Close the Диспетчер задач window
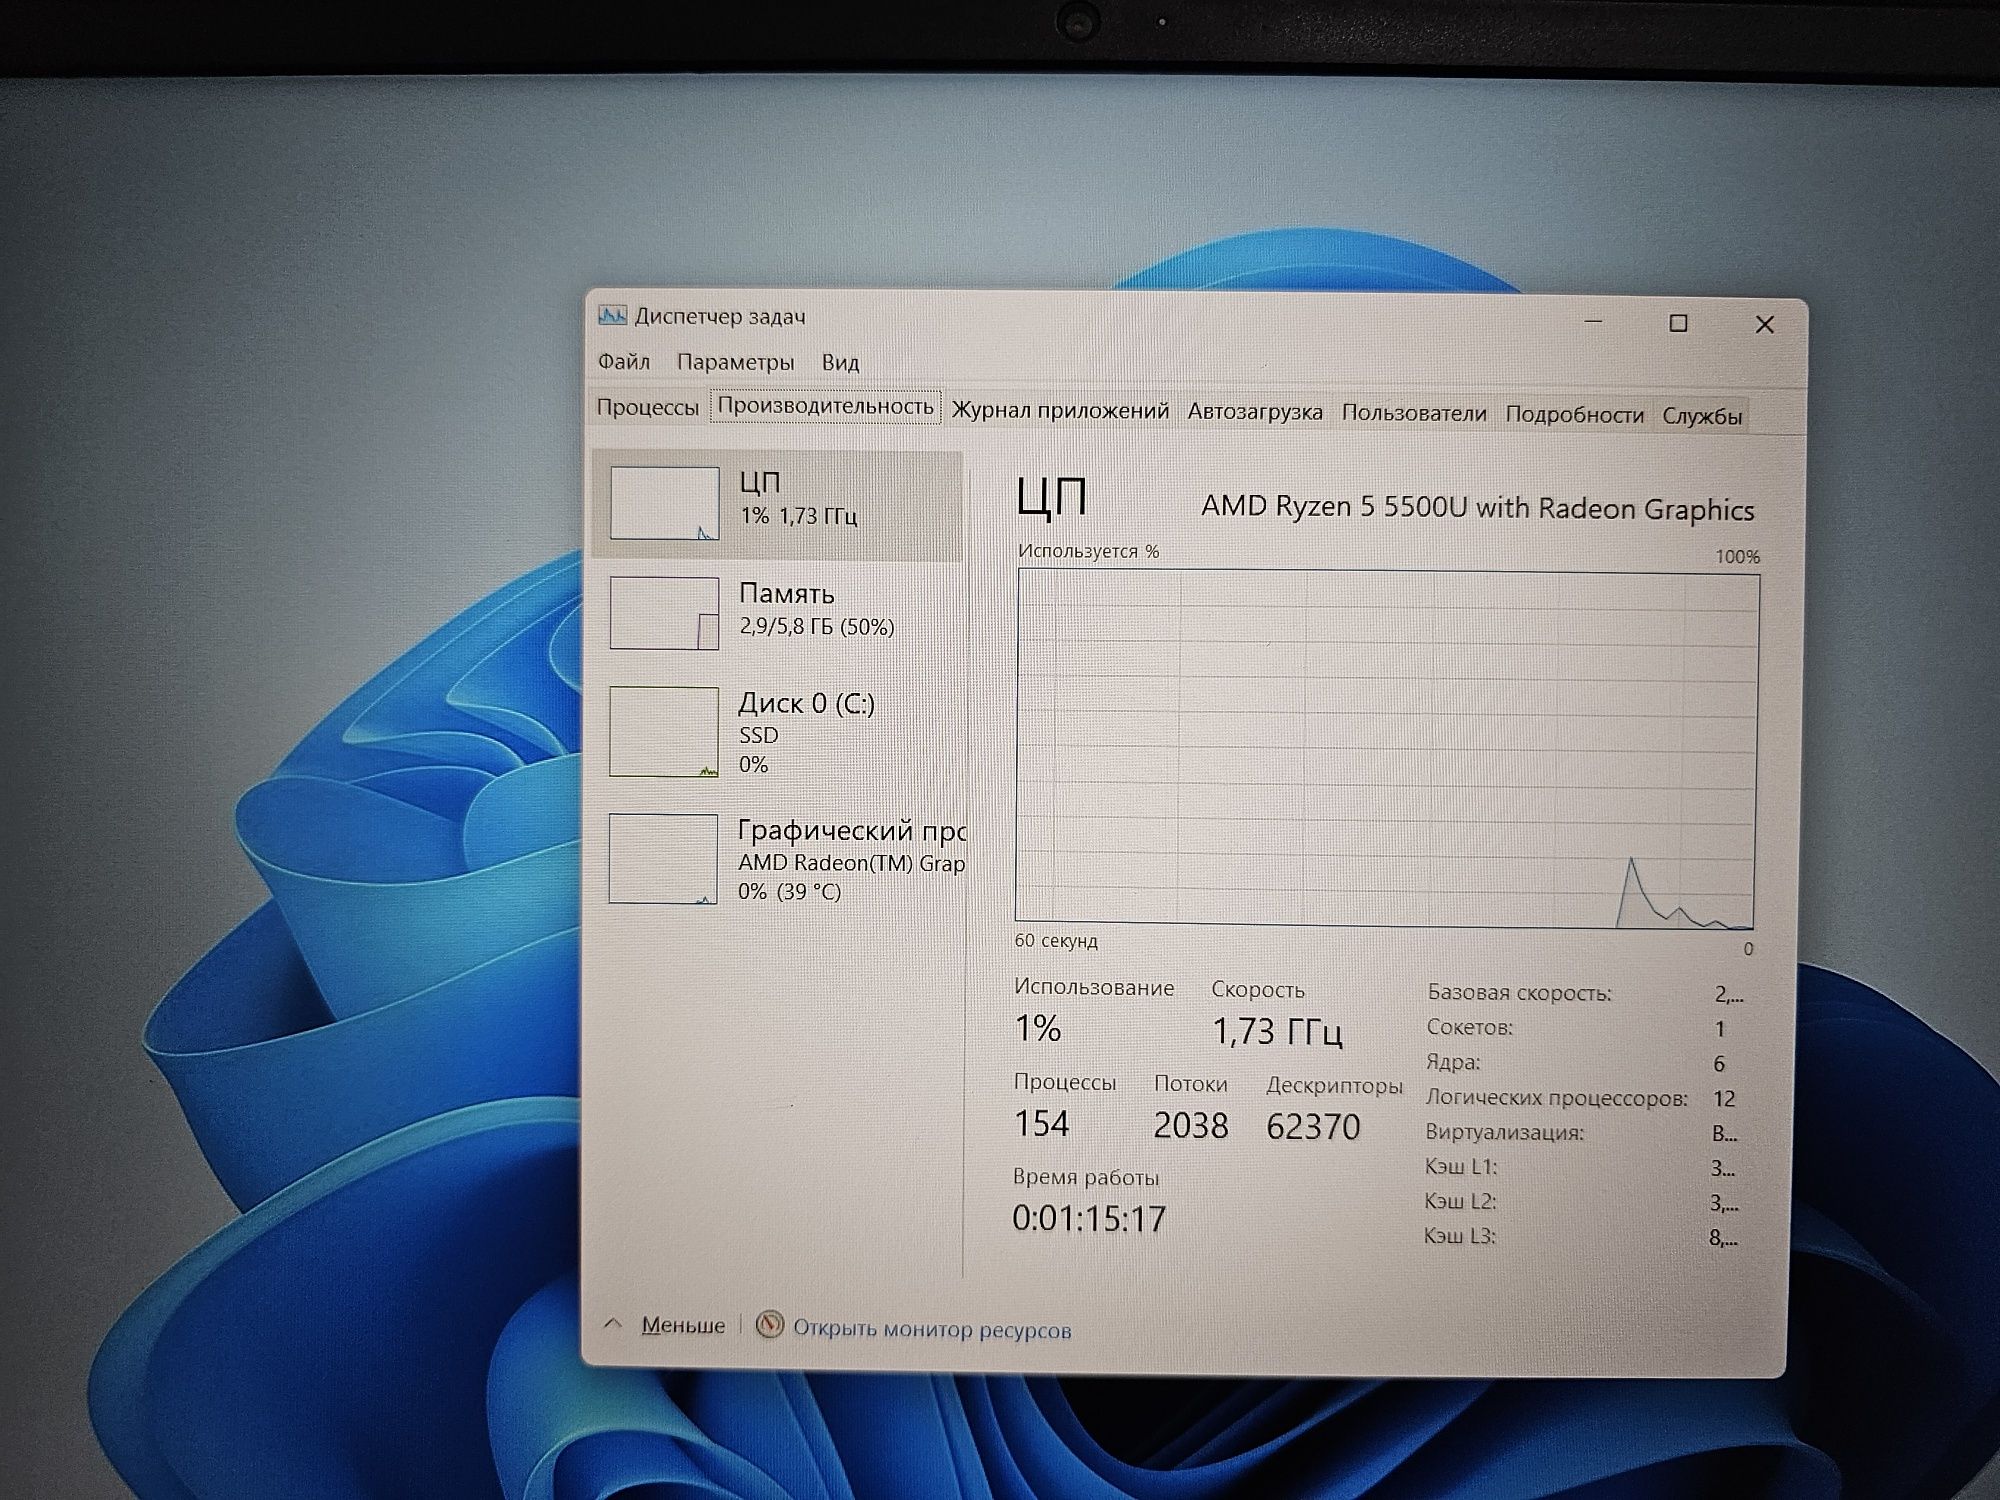 (1764, 324)
